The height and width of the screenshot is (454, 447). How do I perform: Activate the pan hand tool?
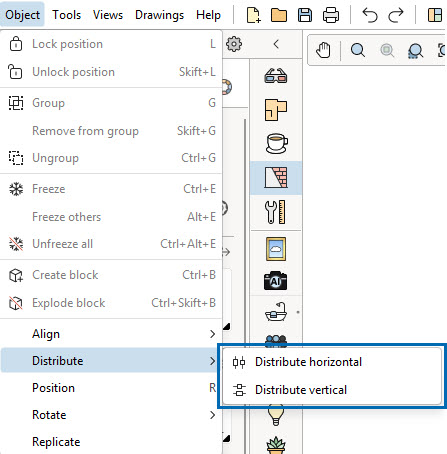[x=323, y=50]
